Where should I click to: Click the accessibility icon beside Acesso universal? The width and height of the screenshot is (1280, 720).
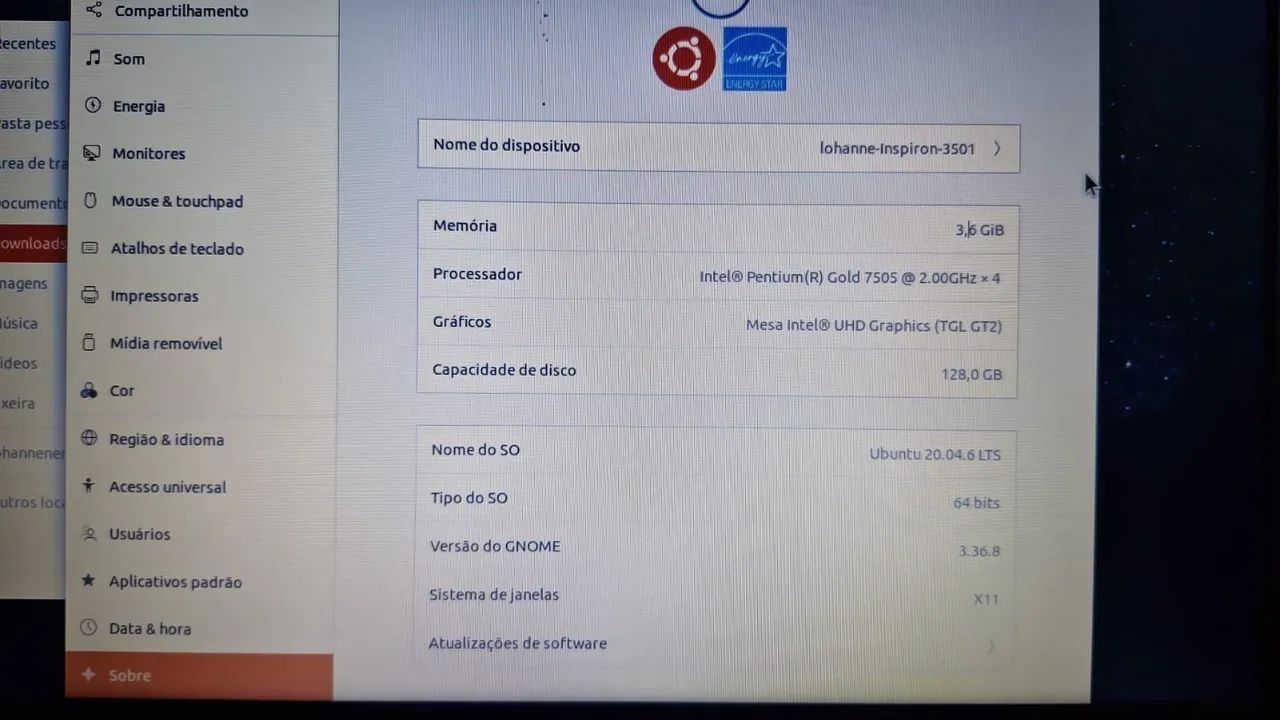(88, 486)
